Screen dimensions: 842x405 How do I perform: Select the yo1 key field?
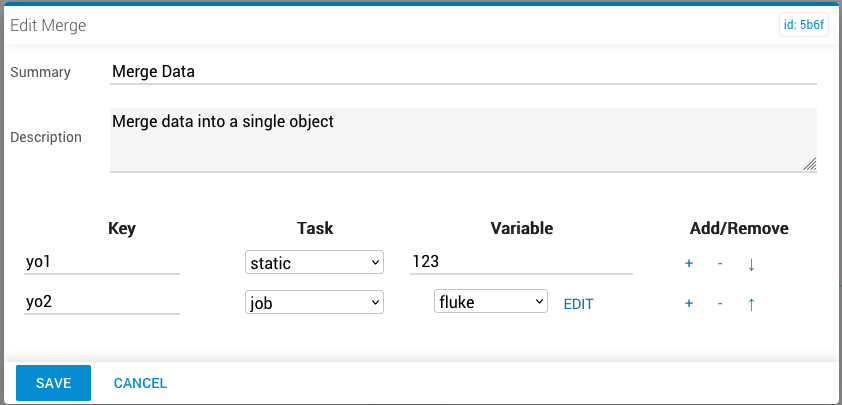click(102, 262)
